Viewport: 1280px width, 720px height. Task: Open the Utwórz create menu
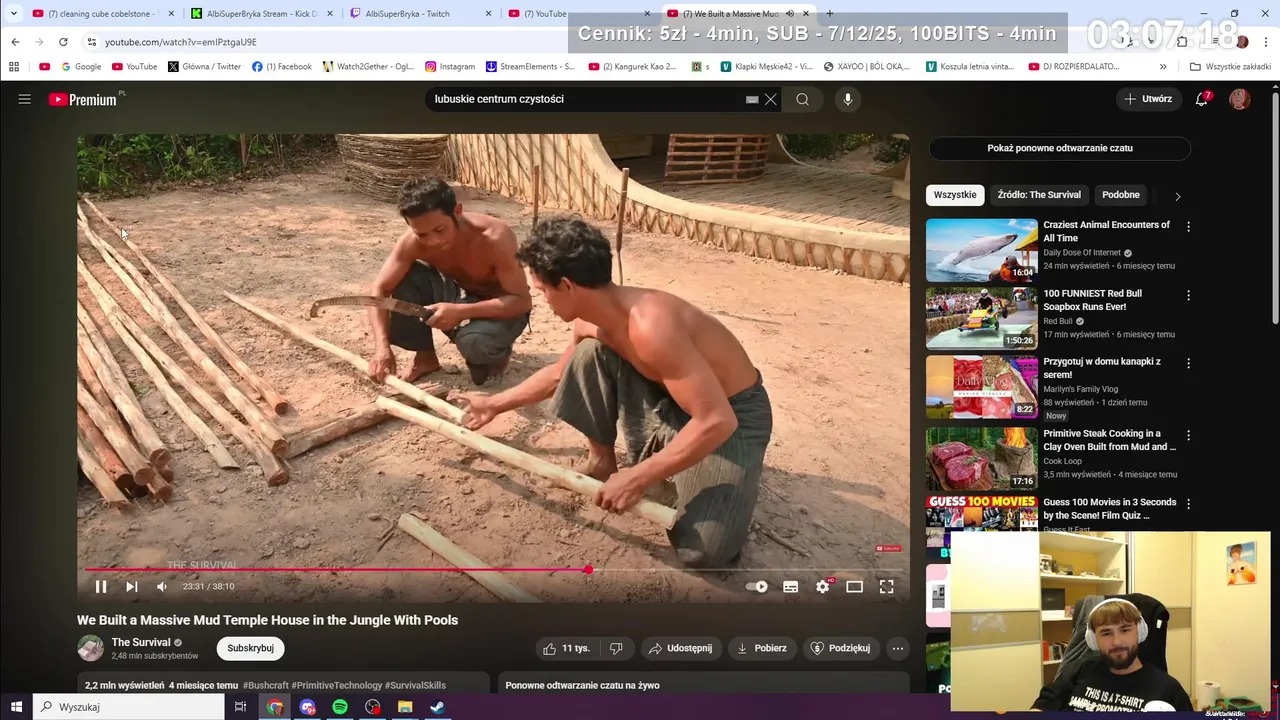click(x=1148, y=99)
